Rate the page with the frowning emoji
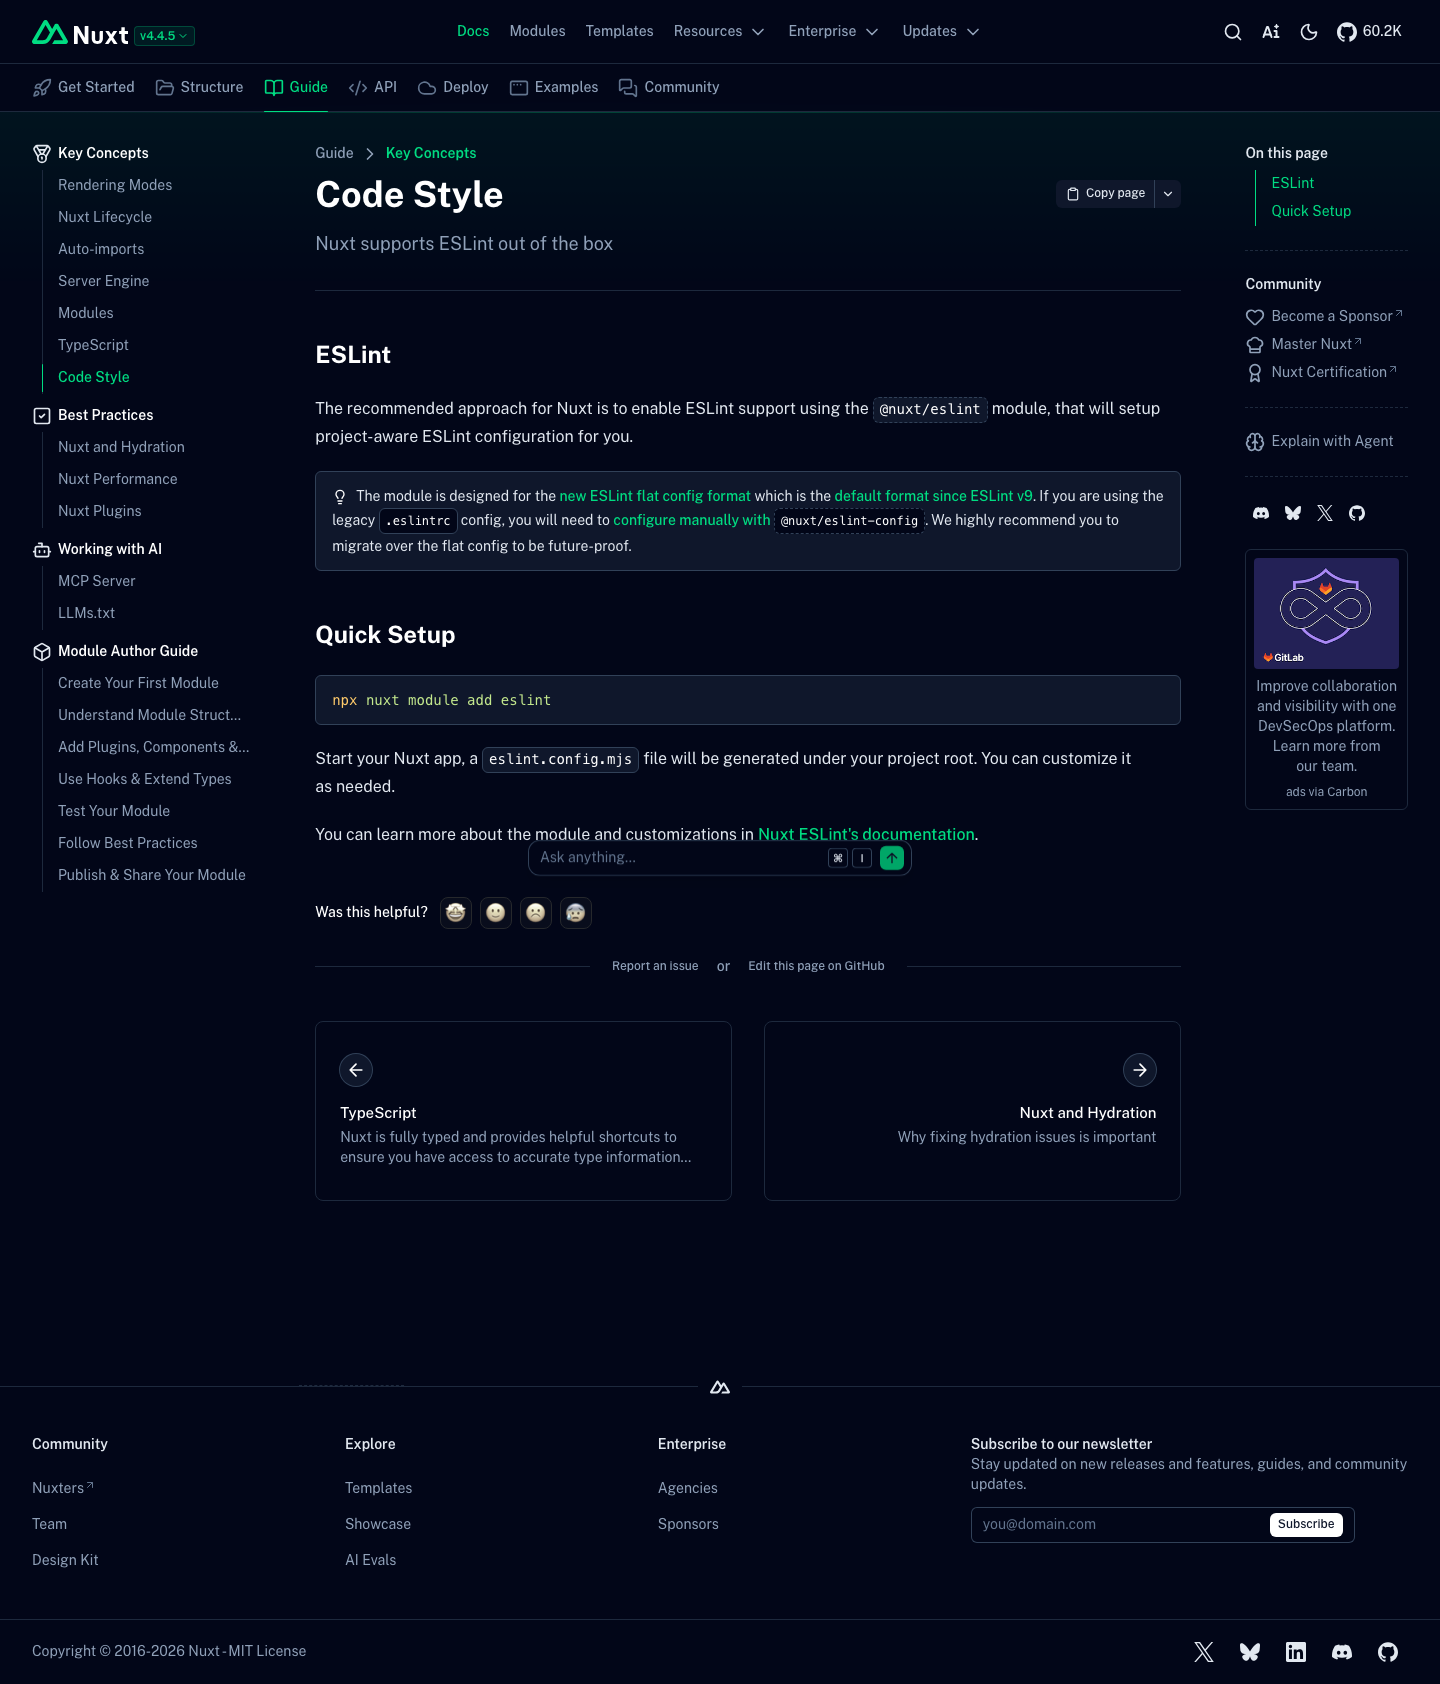Viewport: 1440px width, 1684px height. 536,913
